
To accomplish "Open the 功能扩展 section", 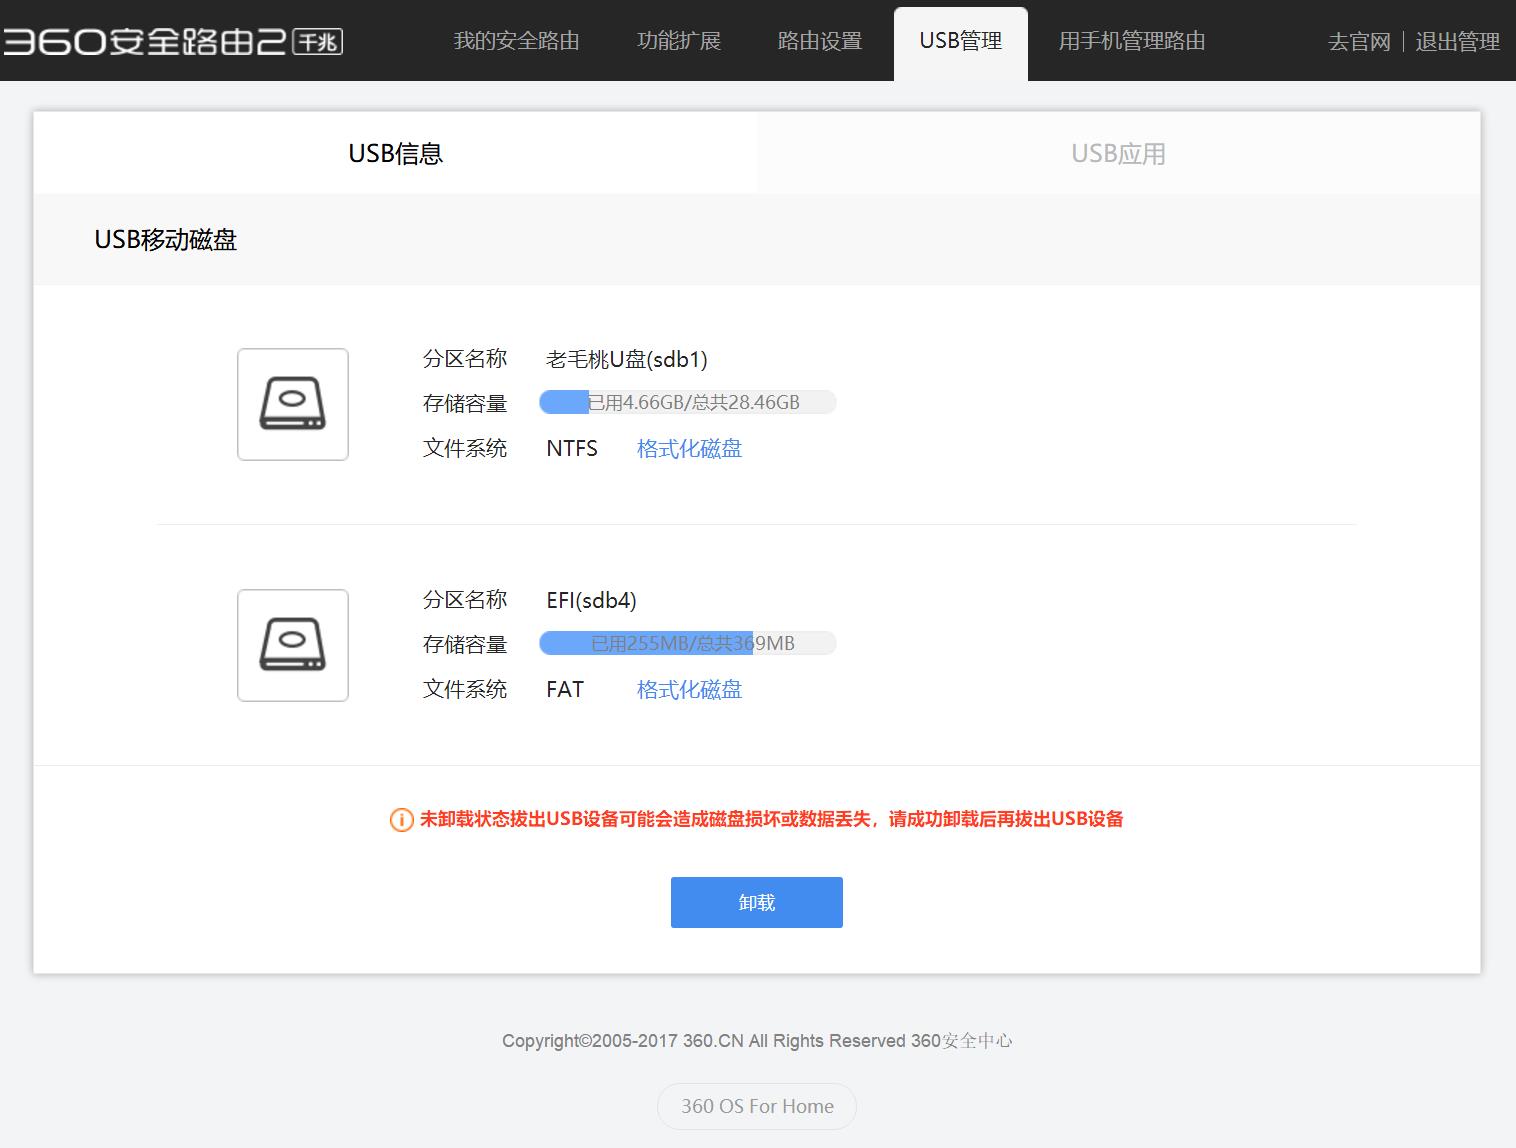I will [x=679, y=41].
